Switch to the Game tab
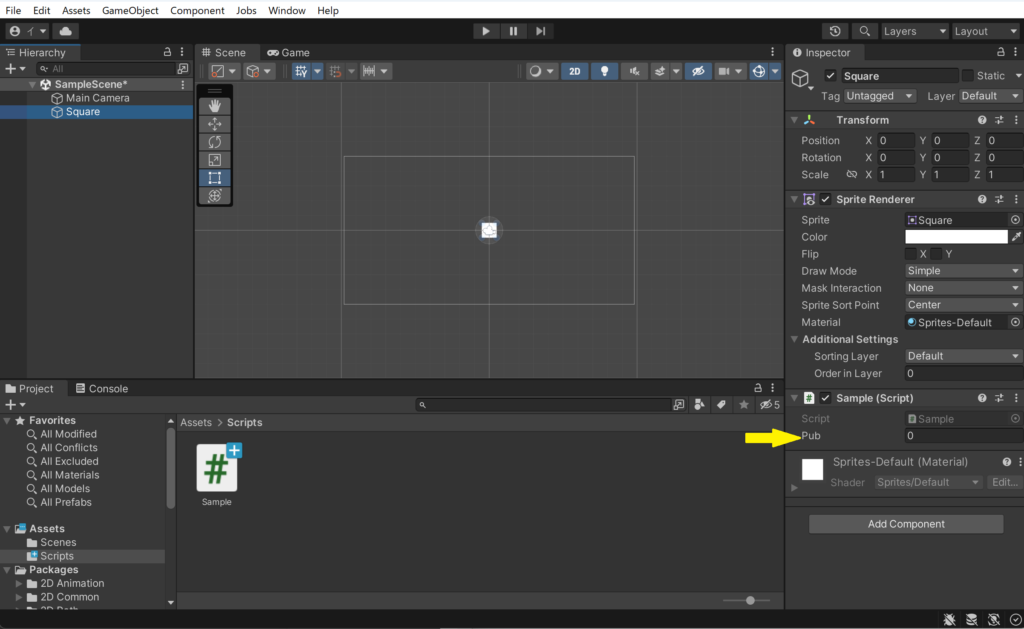Screen dimensions: 1024x629 tap(288, 52)
